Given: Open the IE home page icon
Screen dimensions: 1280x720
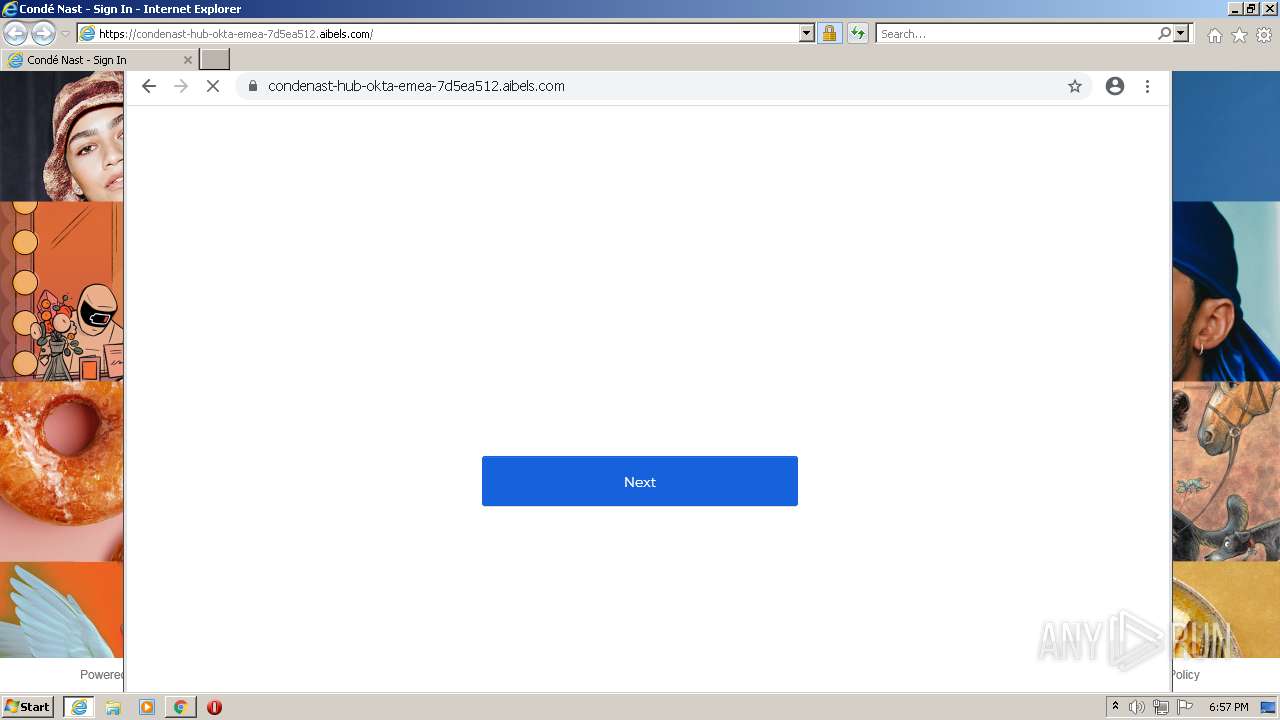Looking at the screenshot, I should (x=1214, y=35).
